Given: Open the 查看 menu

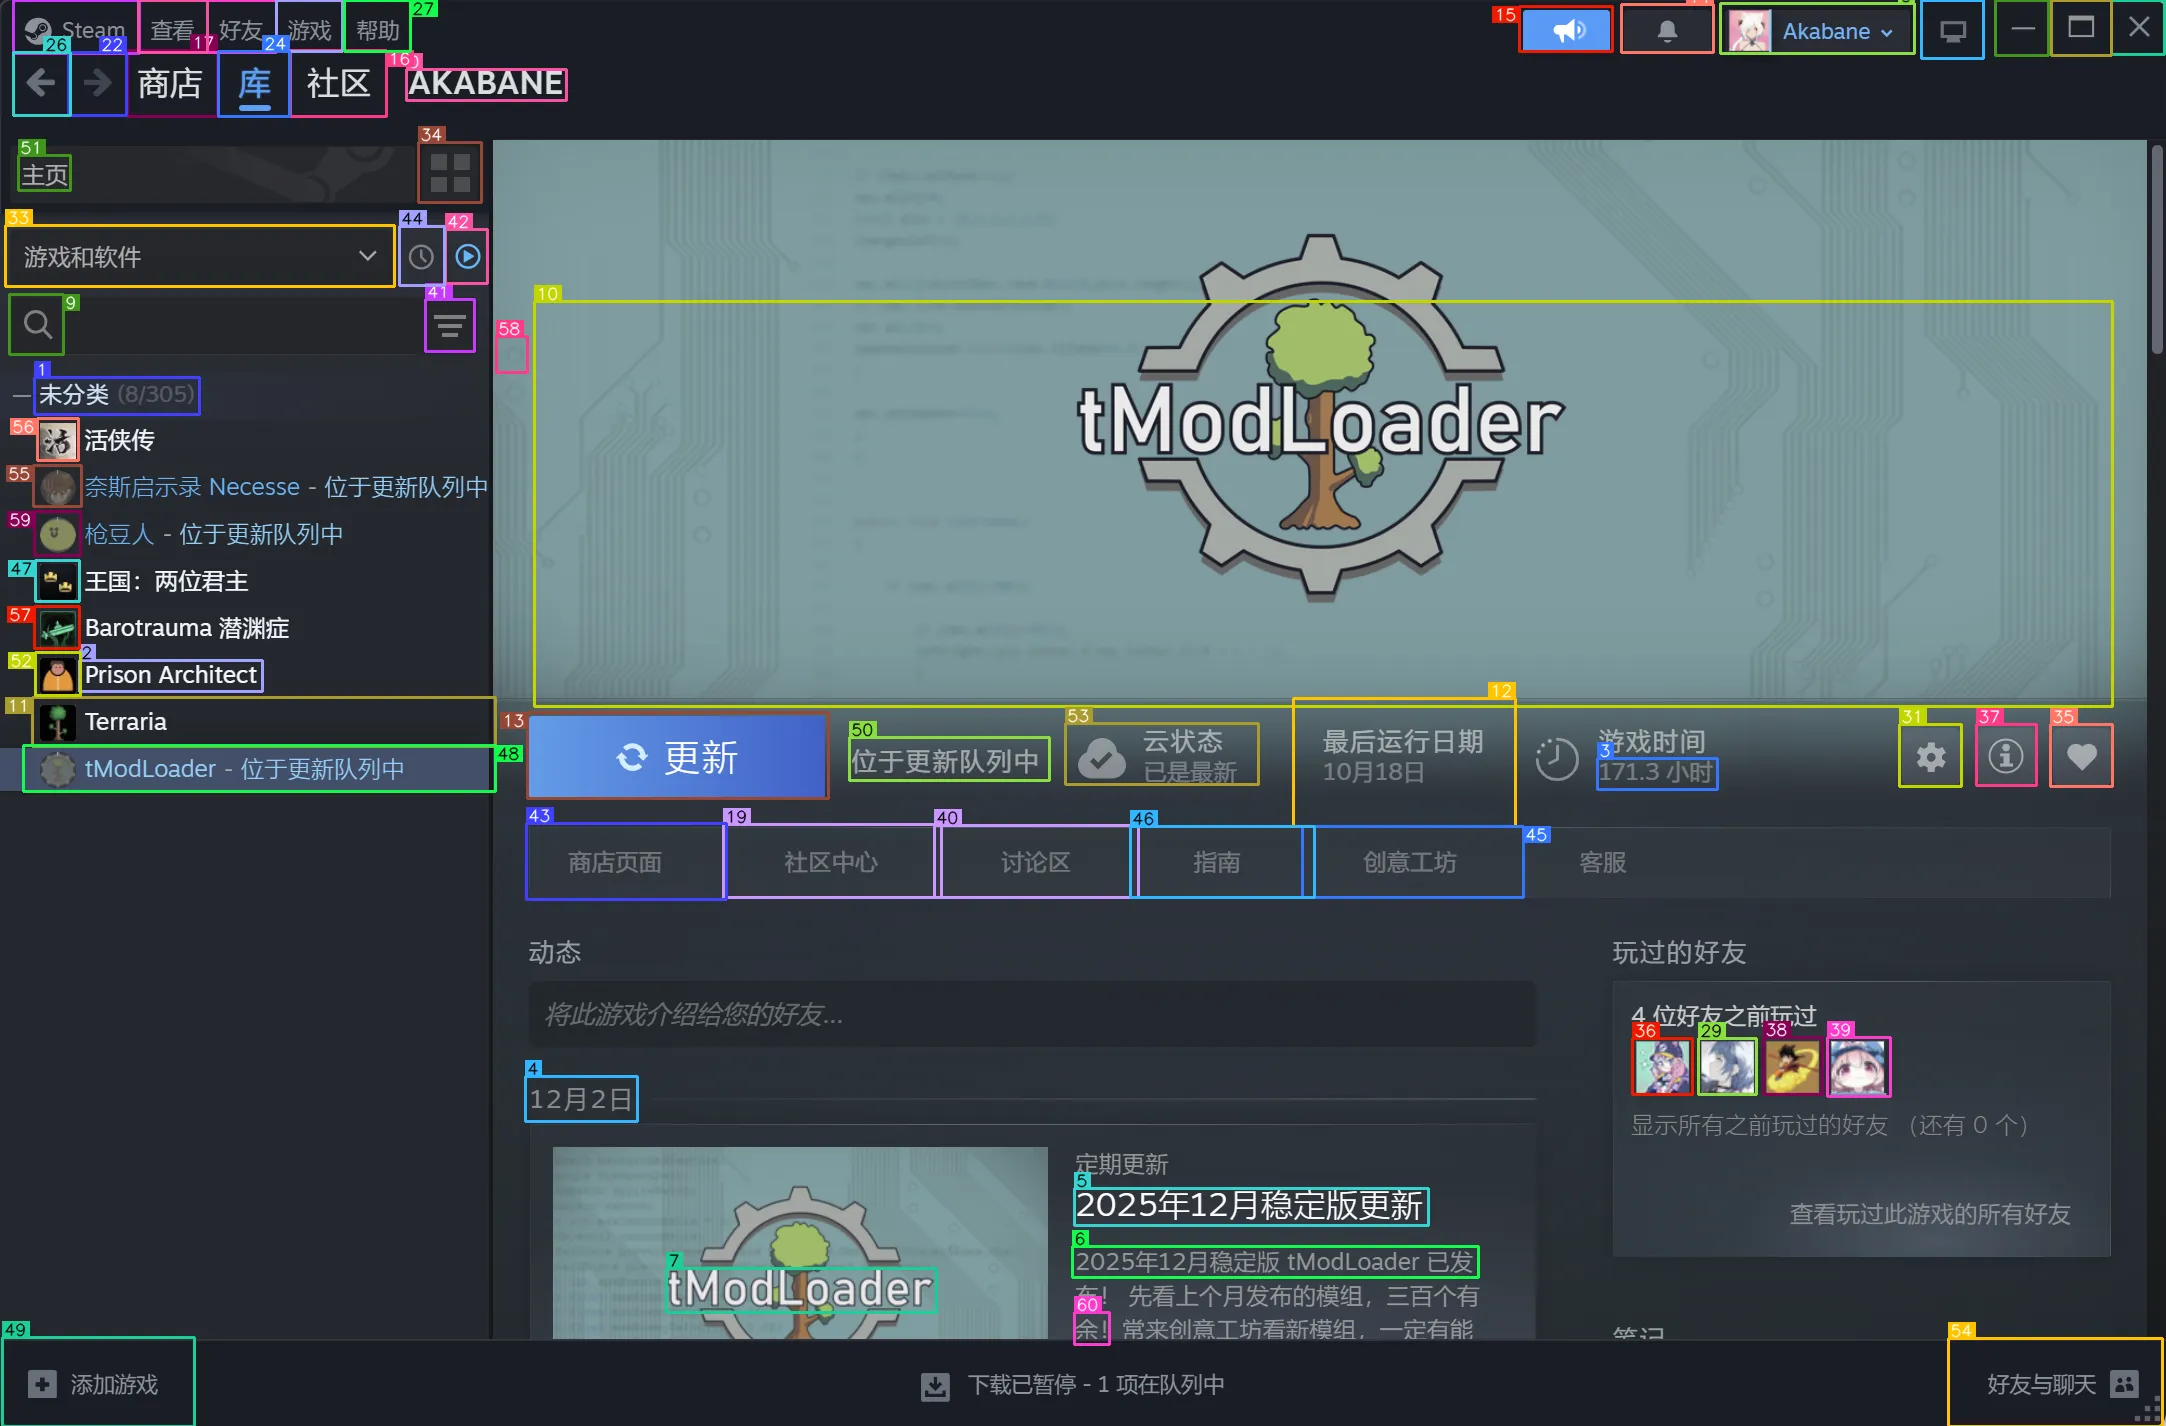Looking at the screenshot, I should 172,31.
